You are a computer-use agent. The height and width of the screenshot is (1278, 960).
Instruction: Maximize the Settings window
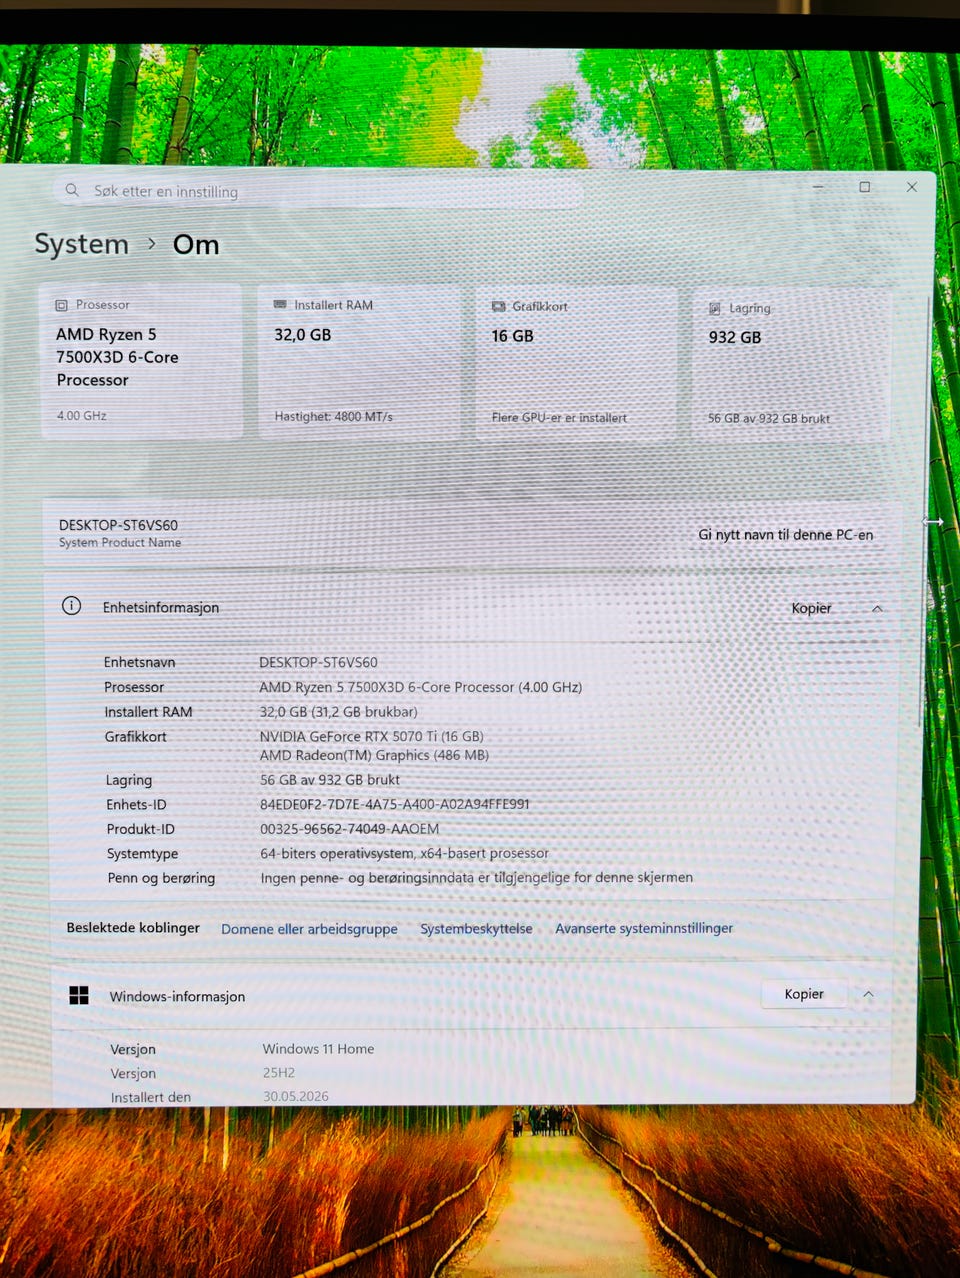(865, 187)
